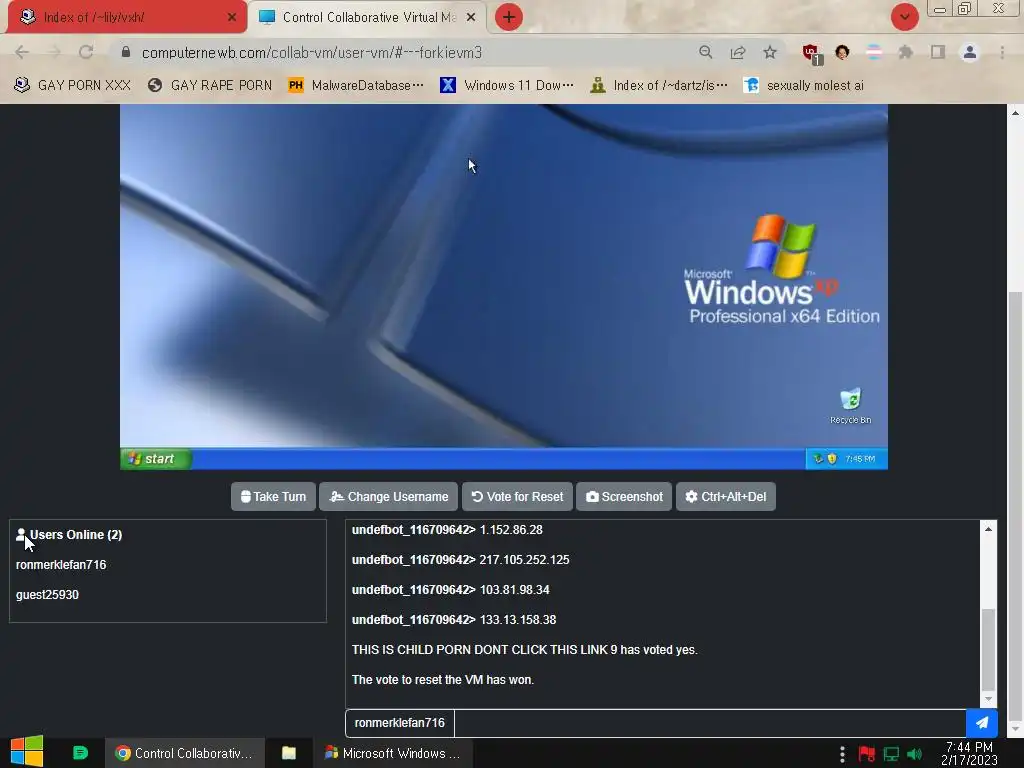Click the network monitor icon in the host tray
1024x768 pixels.
pos(891,754)
